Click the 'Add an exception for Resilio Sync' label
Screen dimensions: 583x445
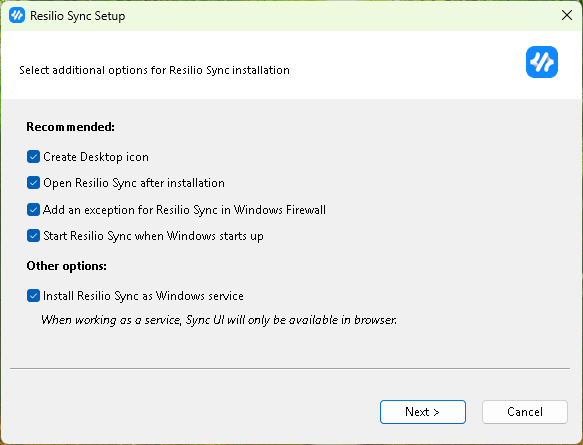184,210
